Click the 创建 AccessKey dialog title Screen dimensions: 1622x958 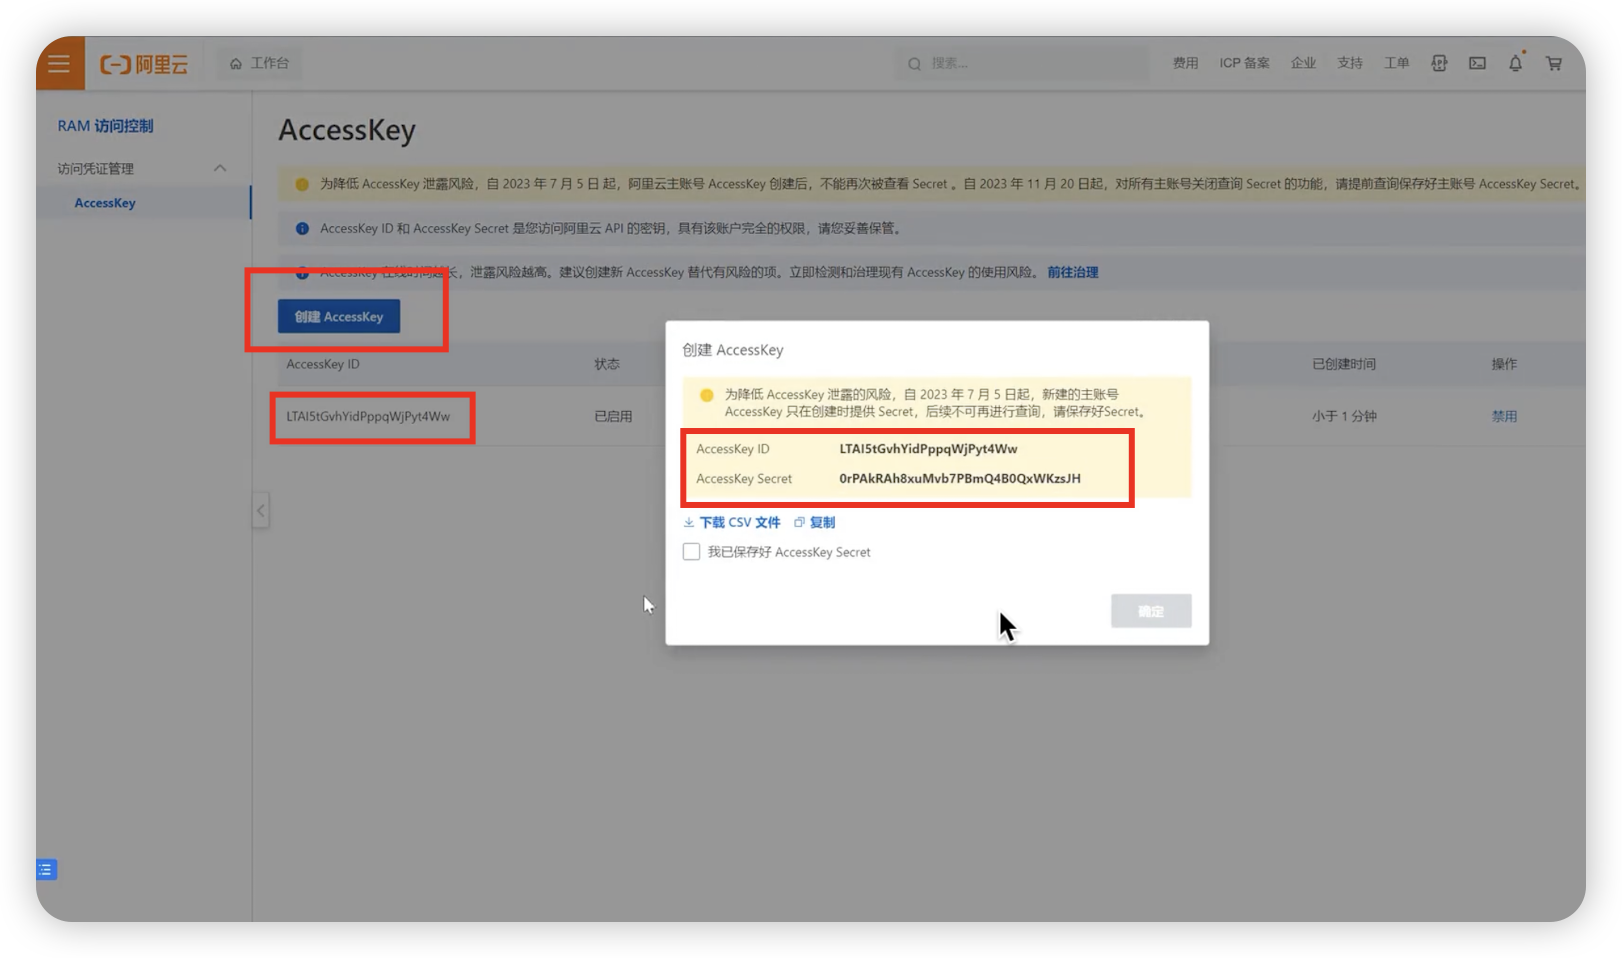pyautogui.click(x=733, y=350)
